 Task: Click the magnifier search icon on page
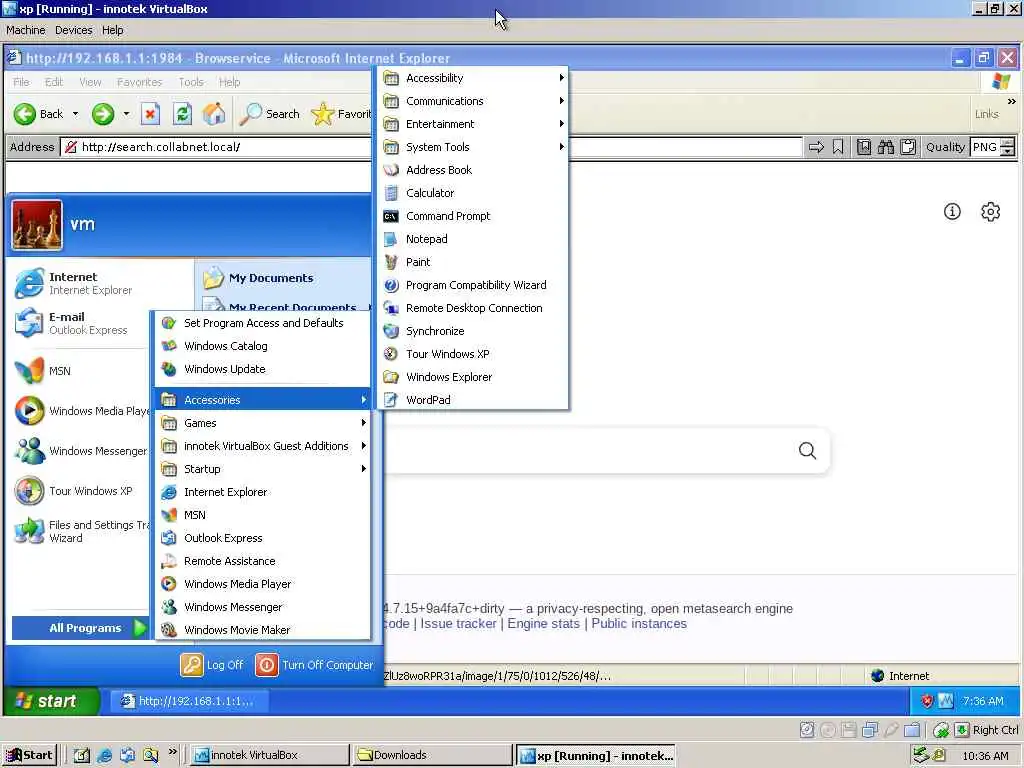click(x=807, y=450)
